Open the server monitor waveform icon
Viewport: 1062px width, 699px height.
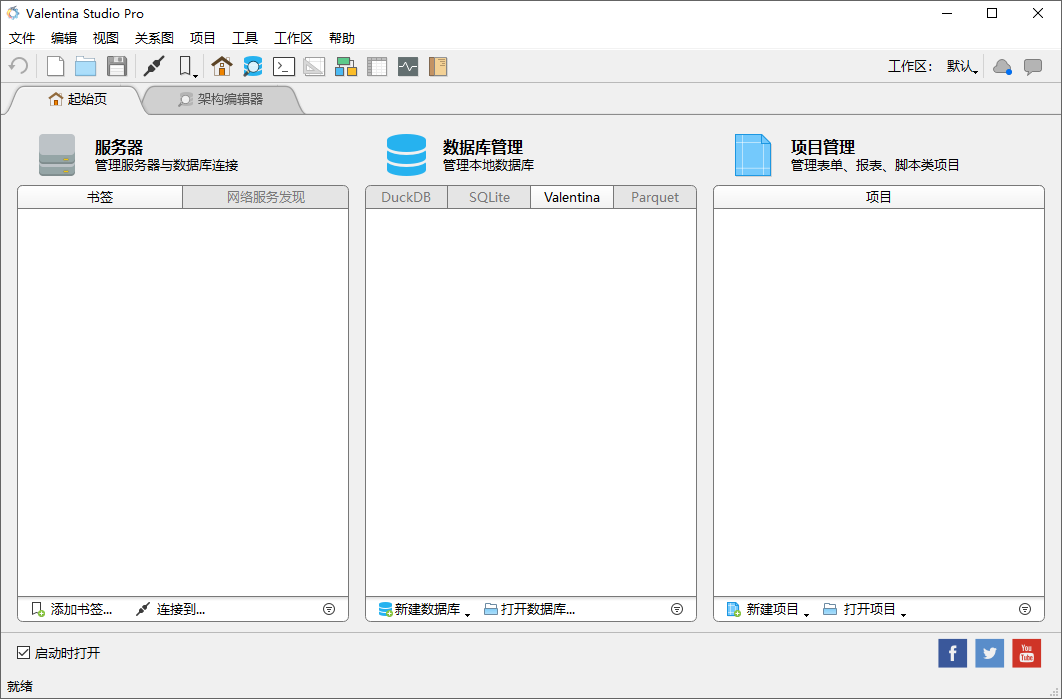408,66
